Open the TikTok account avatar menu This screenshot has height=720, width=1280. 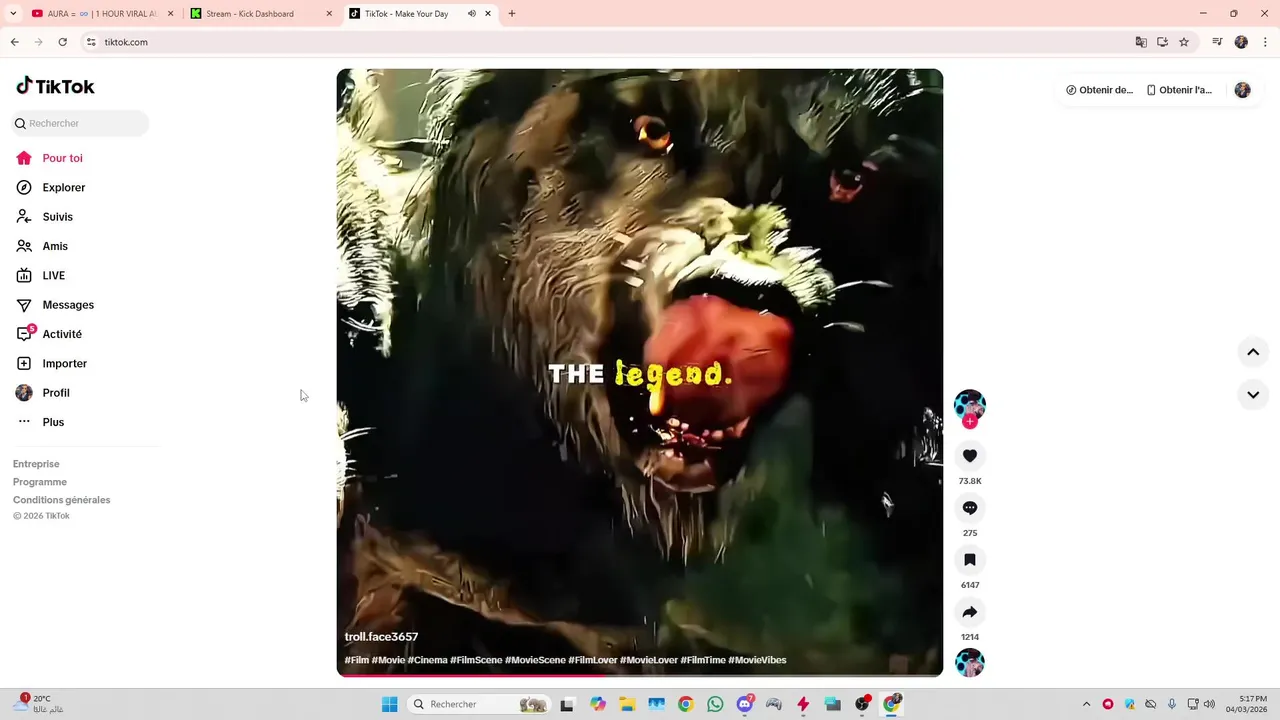pyautogui.click(x=1243, y=90)
